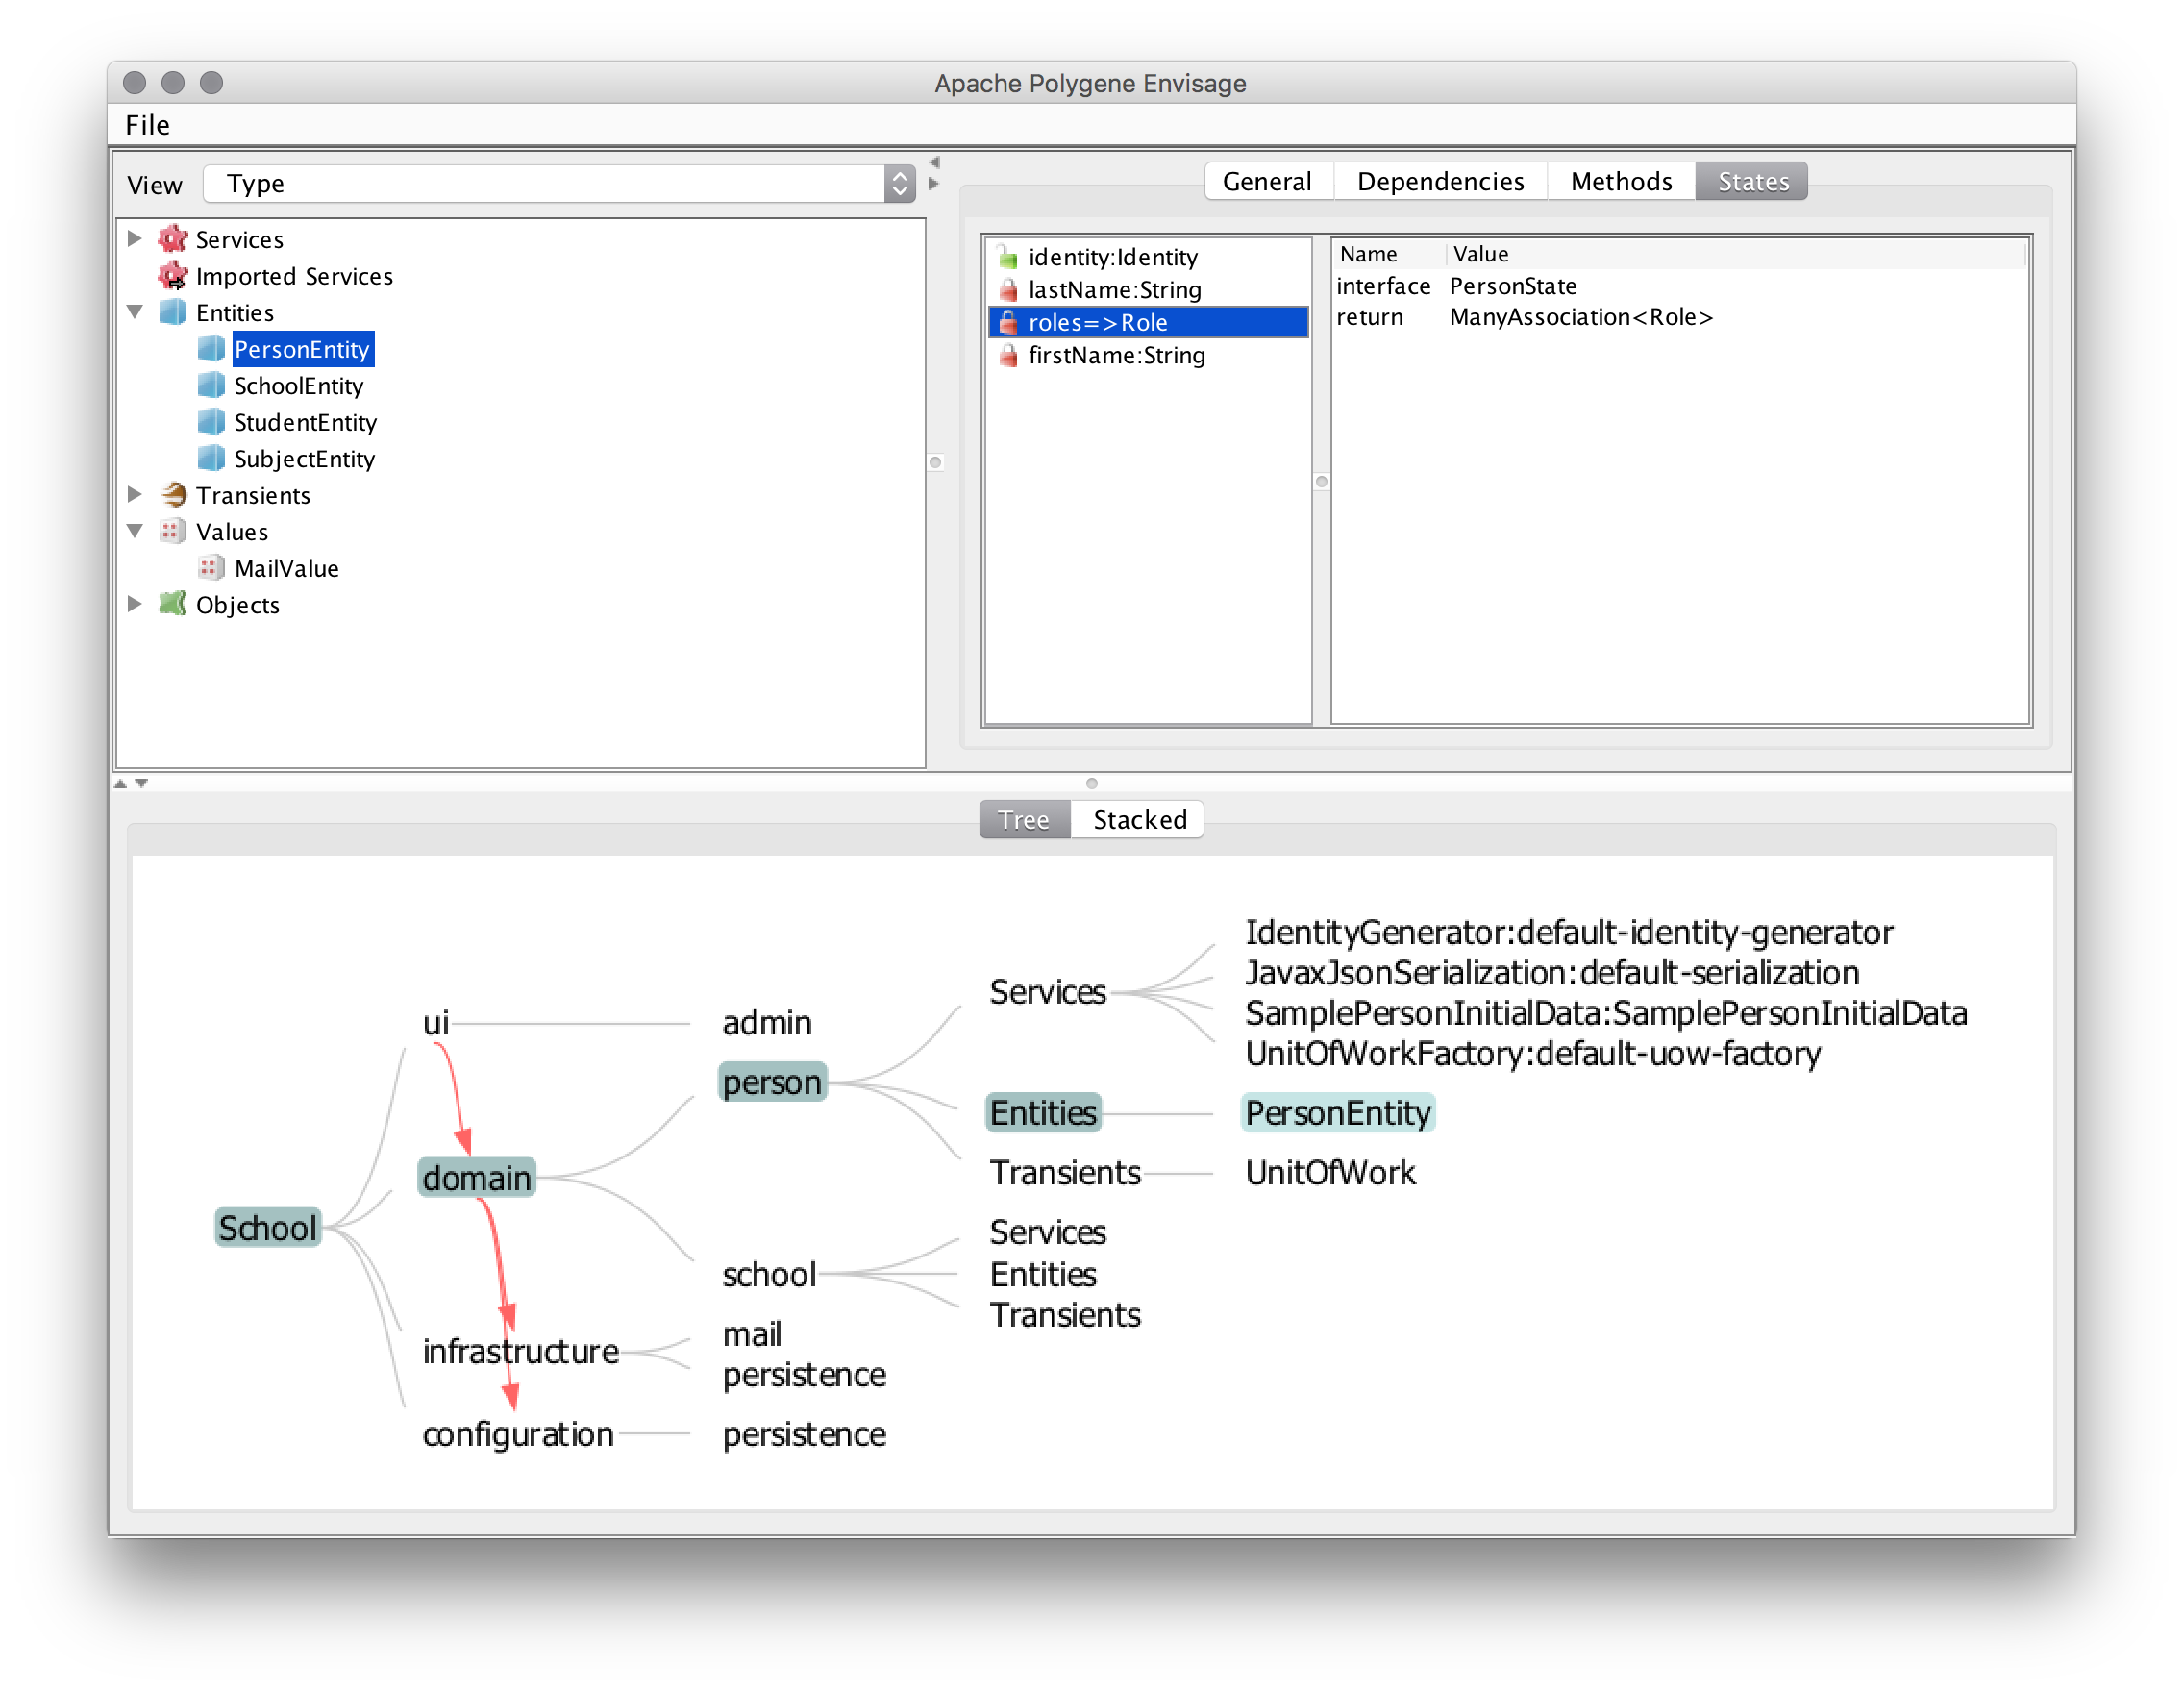Switch to the Stacked view tab
The height and width of the screenshot is (1692, 2184).
(x=1138, y=820)
